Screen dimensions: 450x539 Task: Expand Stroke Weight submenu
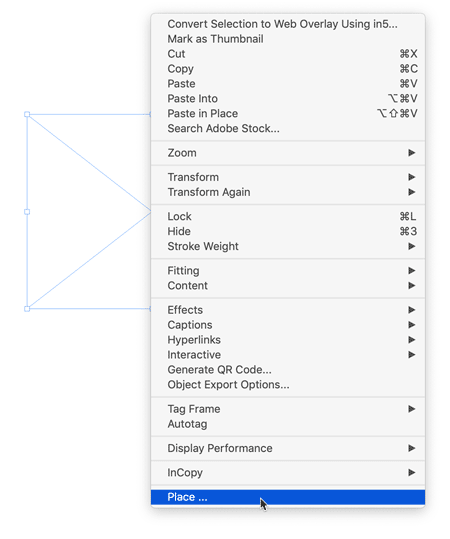(288, 246)
